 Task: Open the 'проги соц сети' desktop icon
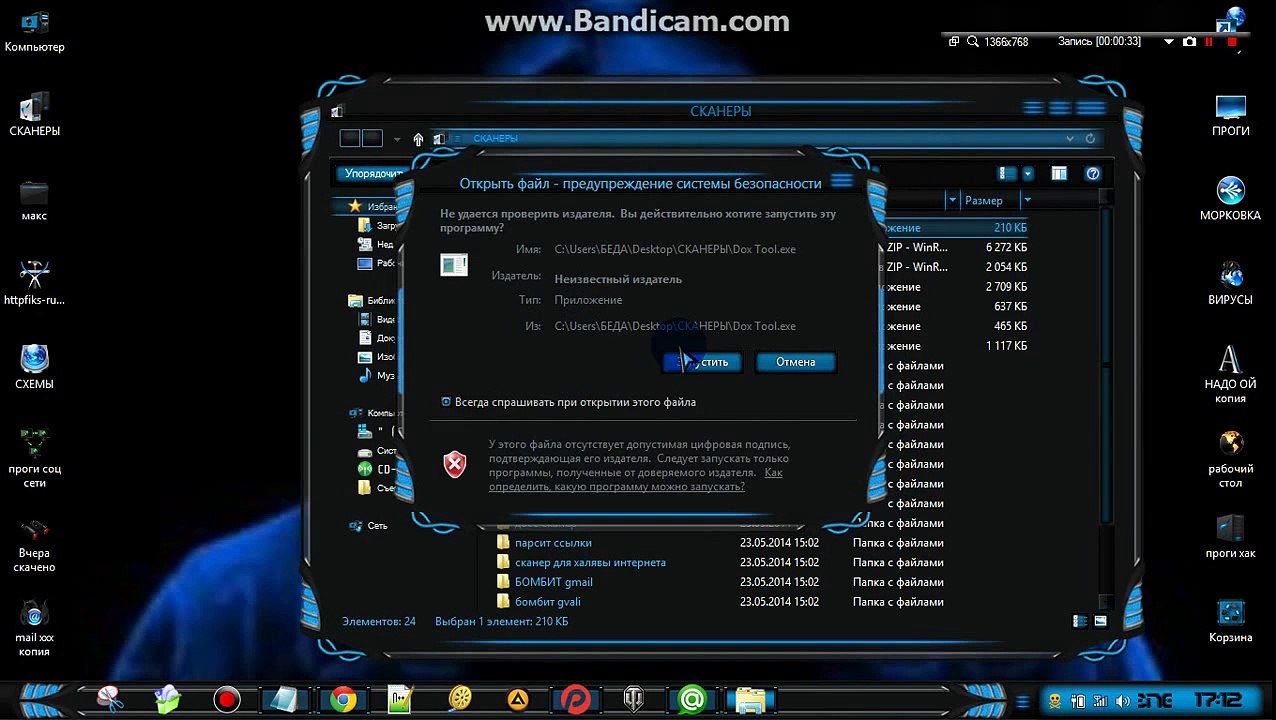pos(34,458)
